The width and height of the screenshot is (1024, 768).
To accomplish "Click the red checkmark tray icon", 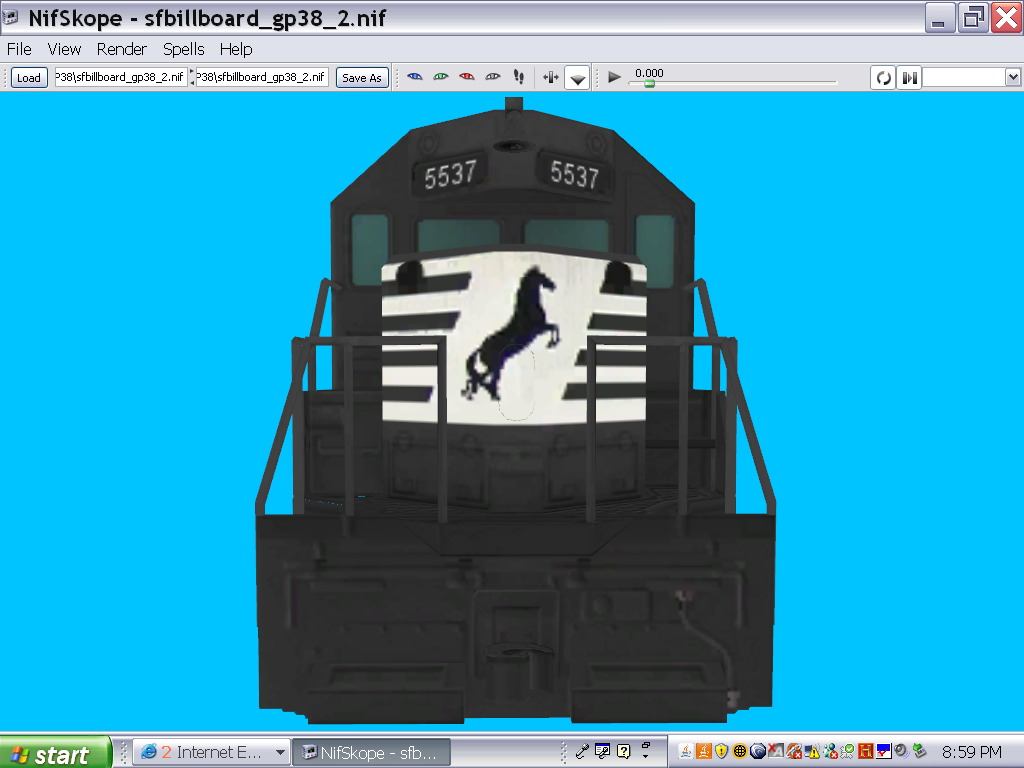I will pos(884,751).
